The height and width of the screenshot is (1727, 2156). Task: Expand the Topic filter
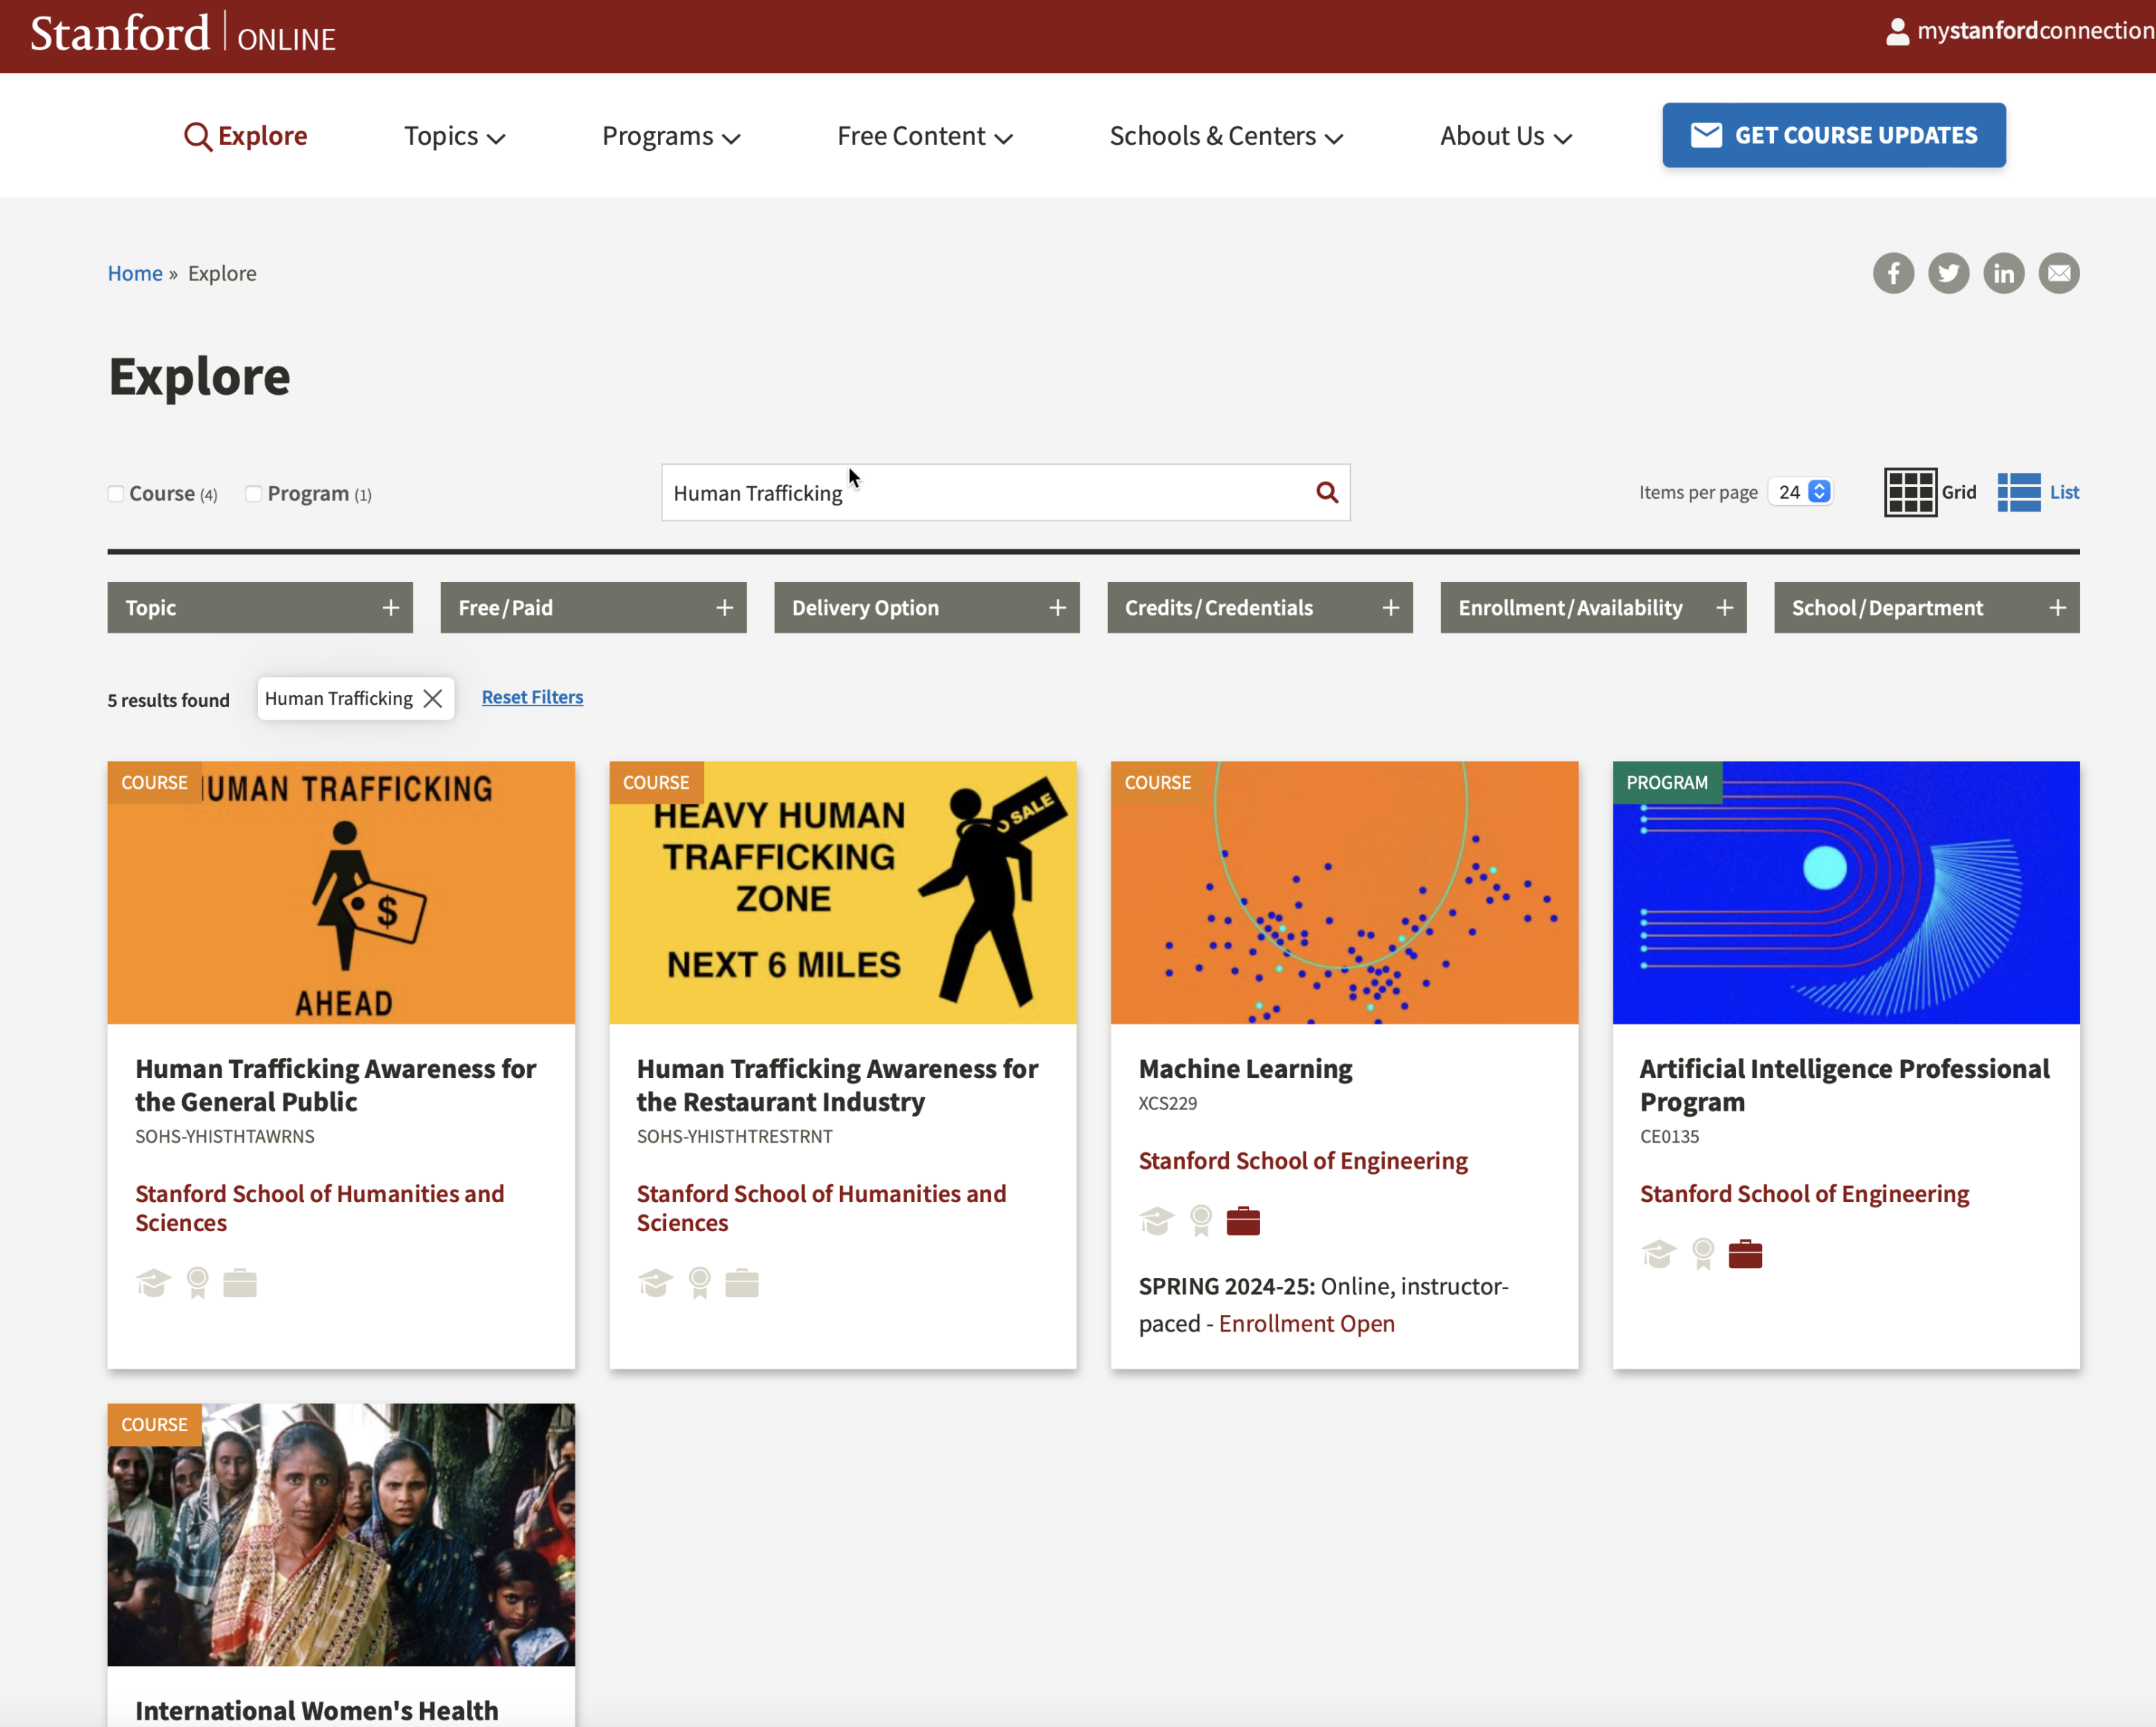[x=260, y=608]
